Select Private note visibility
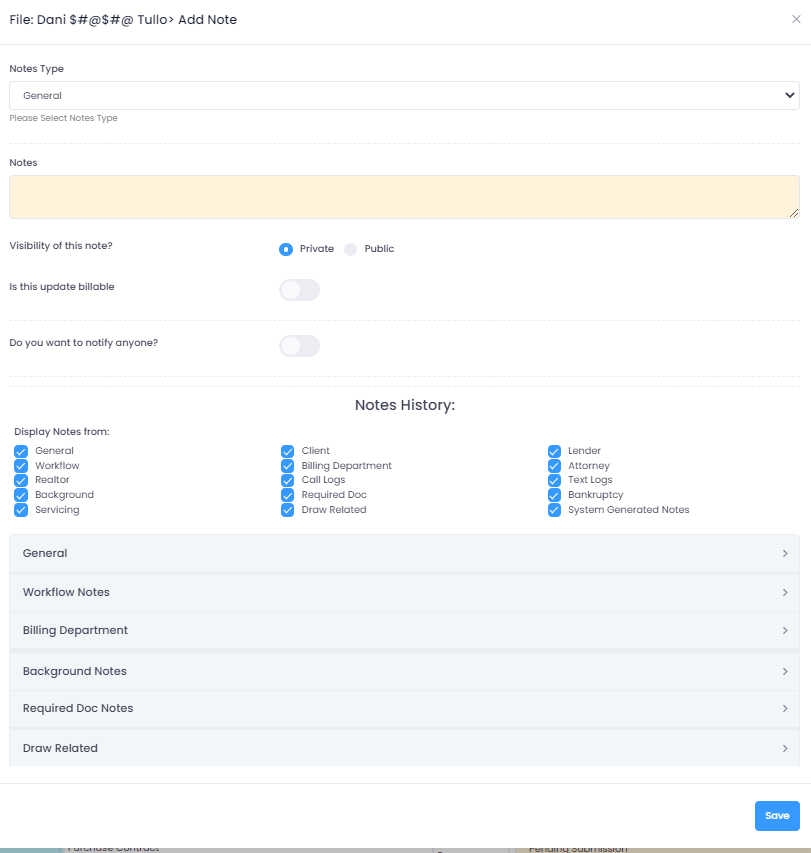The width and height of the screenshot is (811, 853). point(285,249)
